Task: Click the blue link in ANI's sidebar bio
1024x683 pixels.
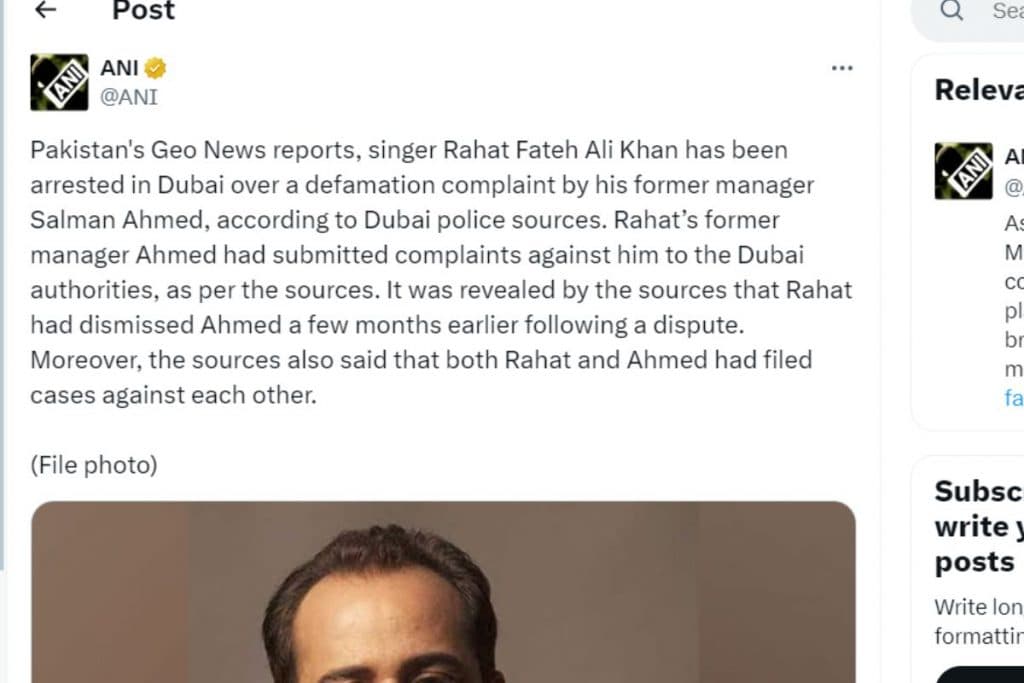Action: click(x=1012, y=398)
